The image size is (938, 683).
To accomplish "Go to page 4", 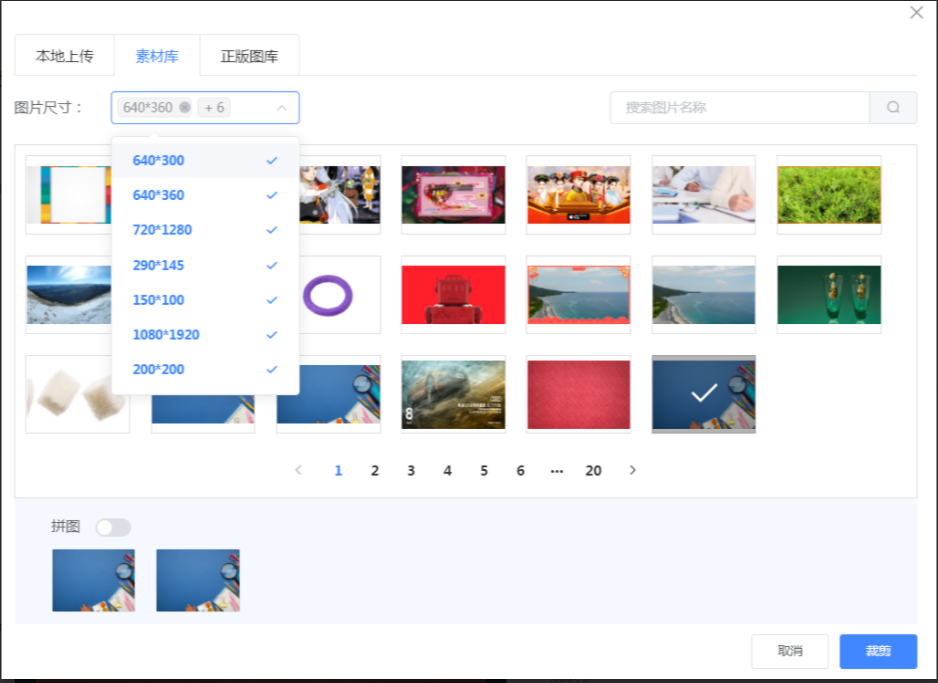I will pyautogui.click(x=447, y=471).
